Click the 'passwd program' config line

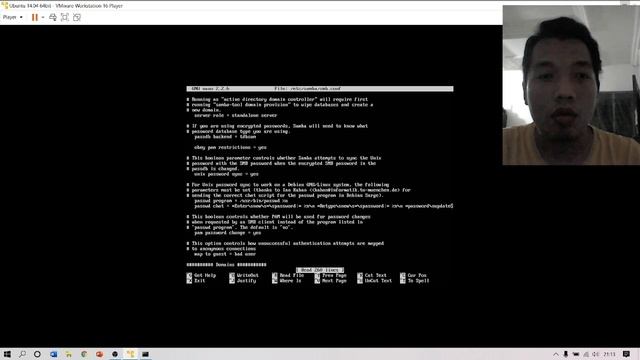241,201
